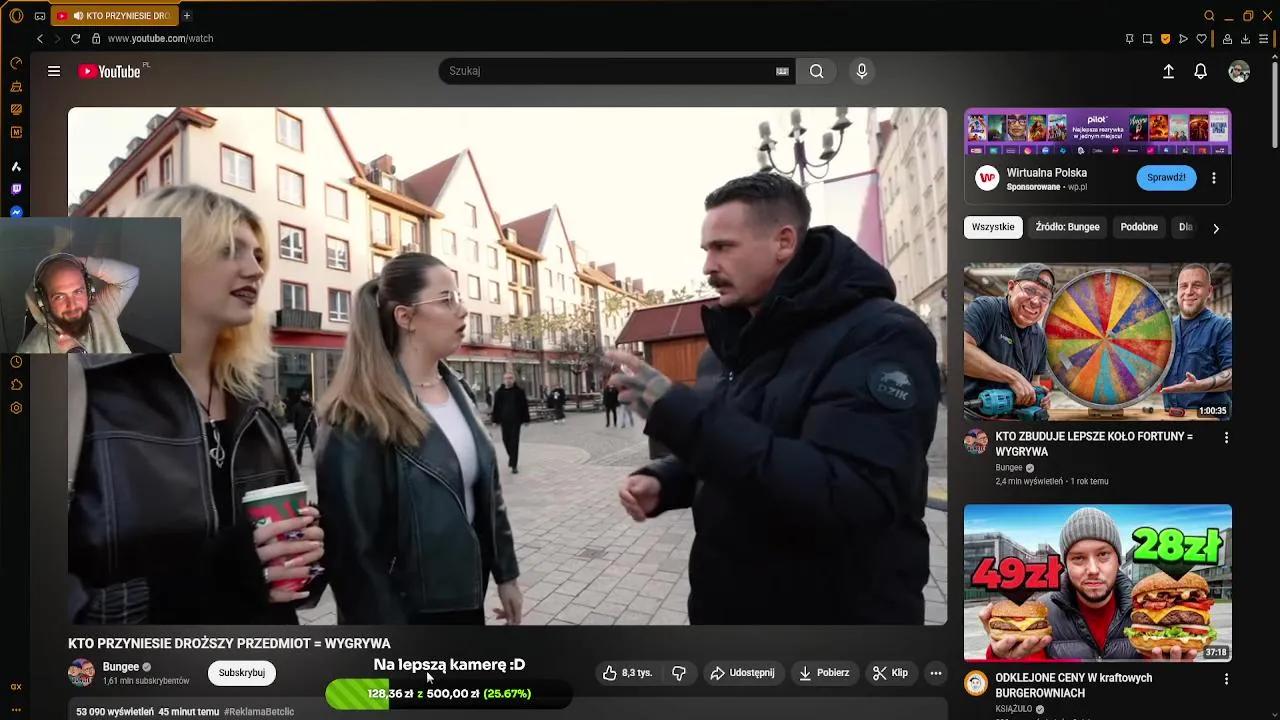This screenshot has width=1280, height=720.
Task: Open the Bungee channel name link
Action: coord(121,667)
